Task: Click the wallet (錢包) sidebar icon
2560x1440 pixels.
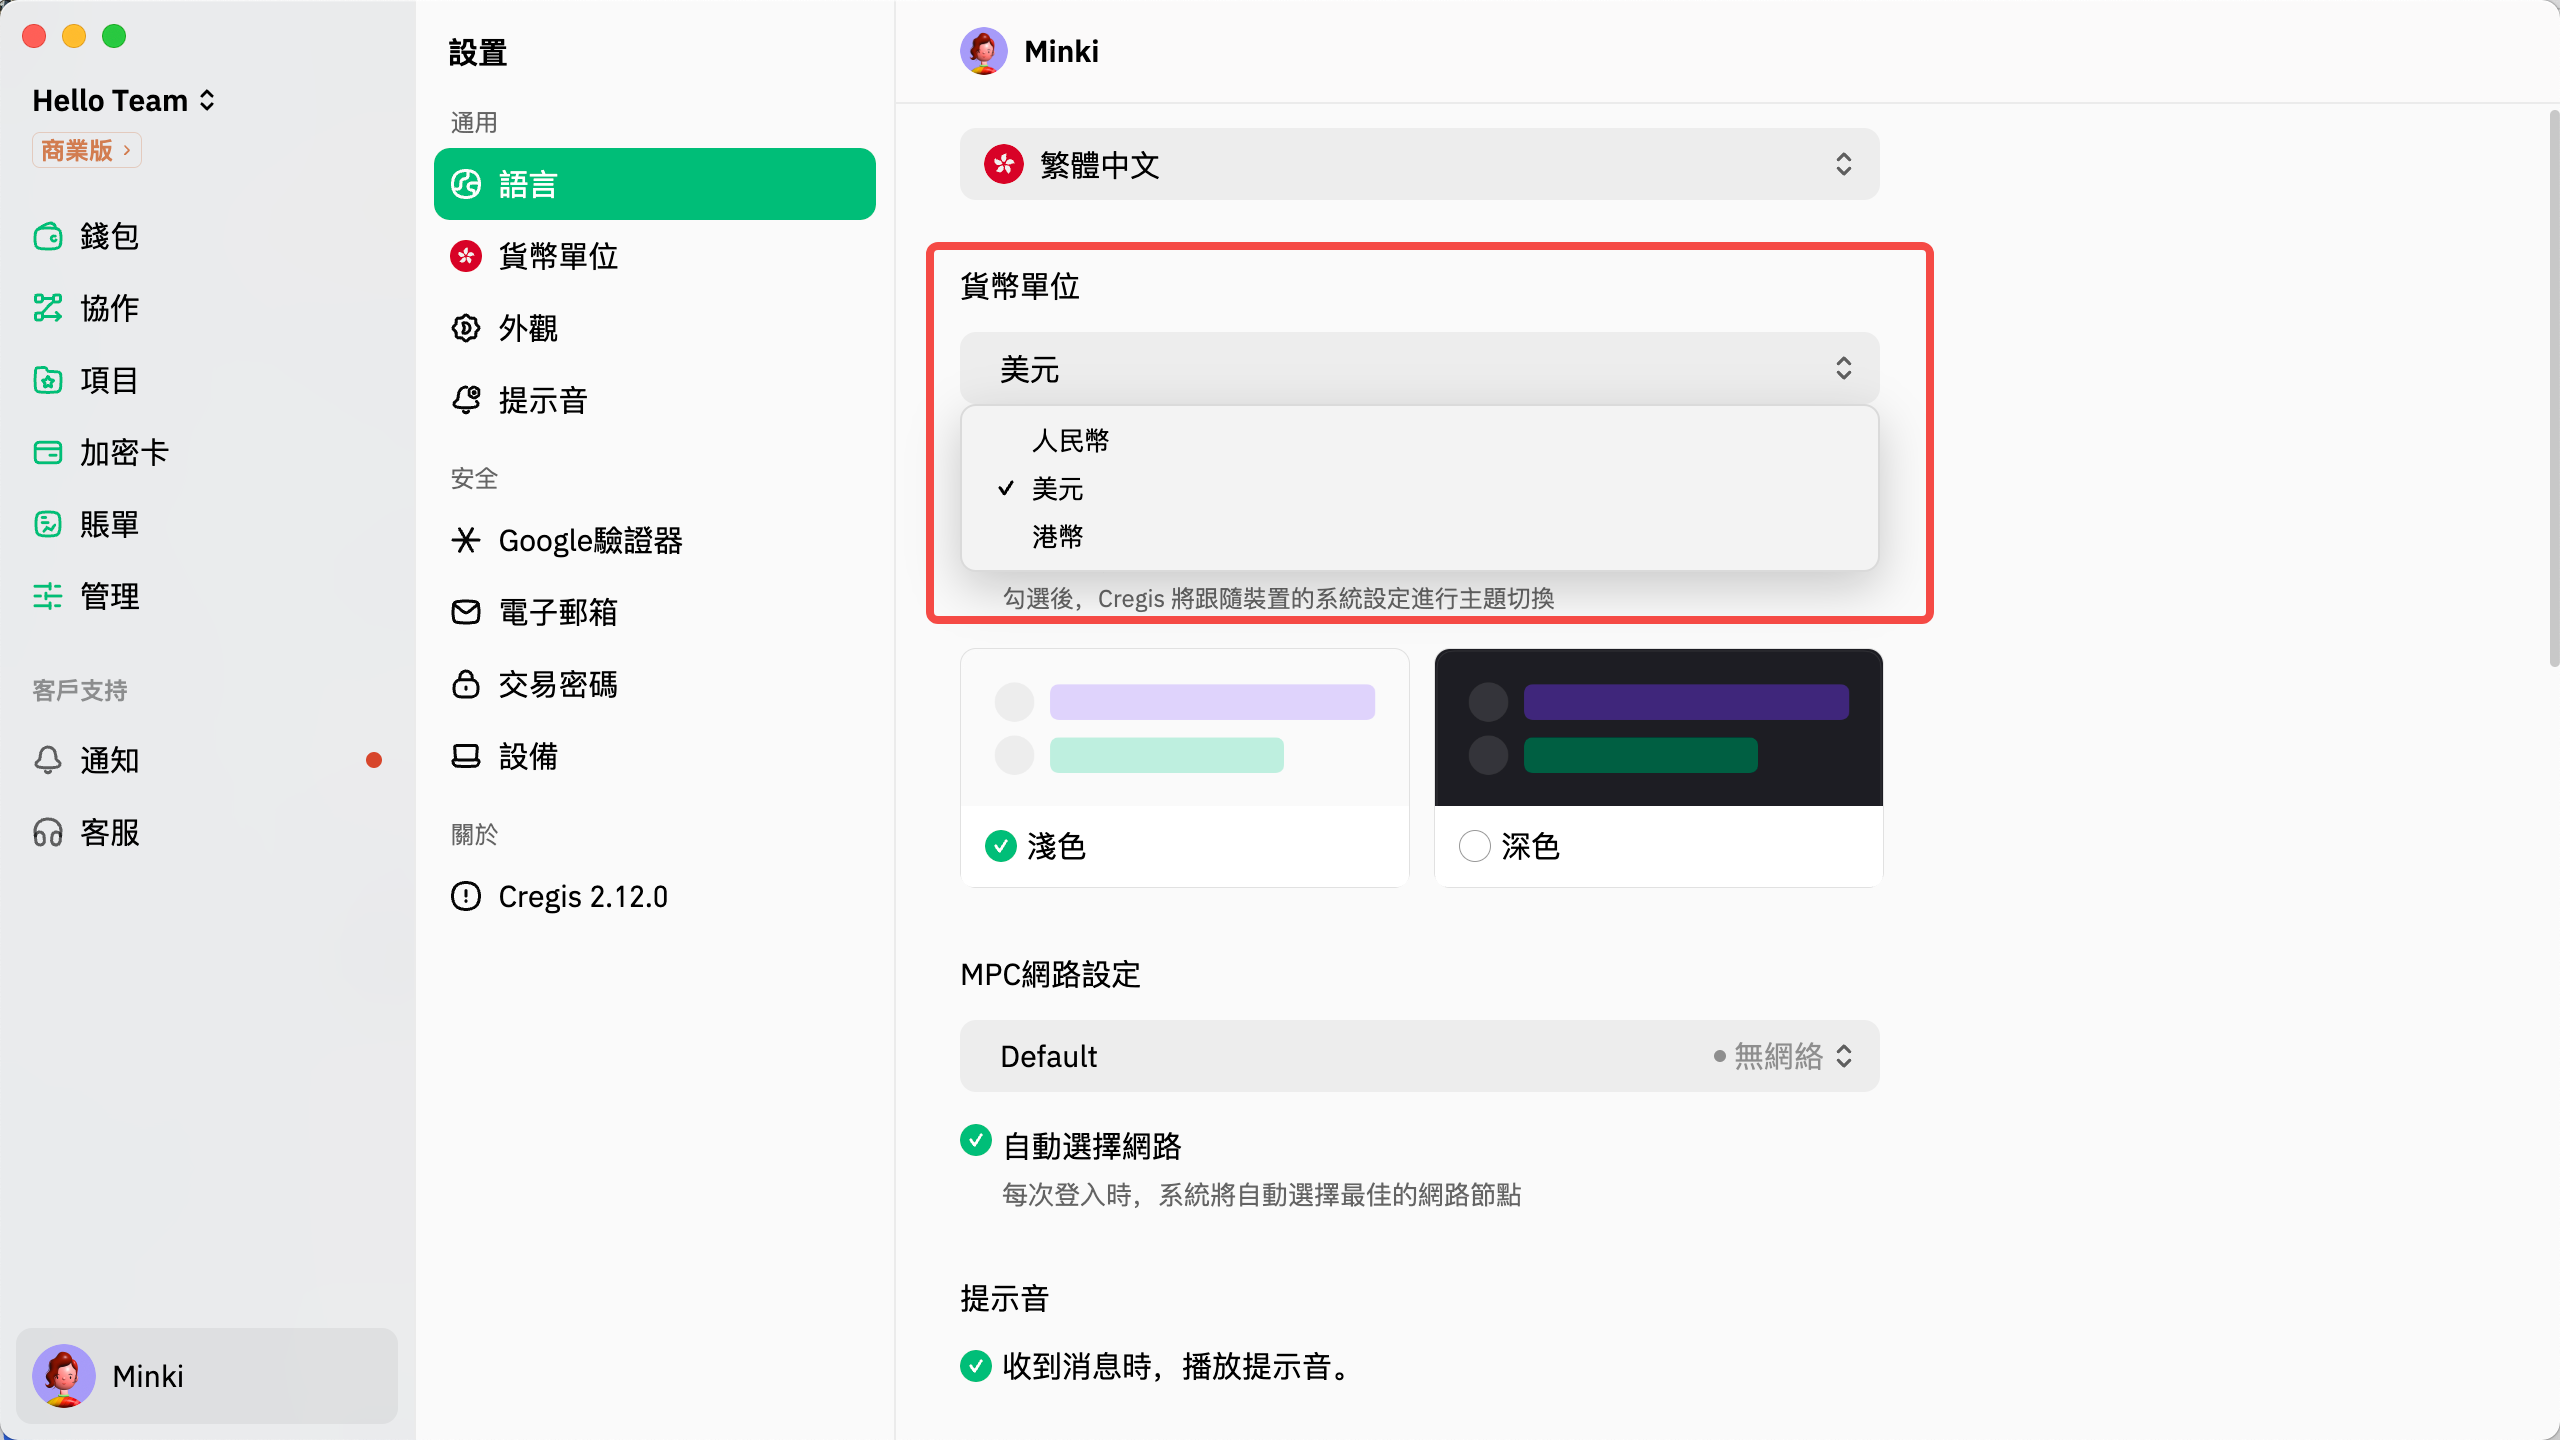Action: pos(47,237)
